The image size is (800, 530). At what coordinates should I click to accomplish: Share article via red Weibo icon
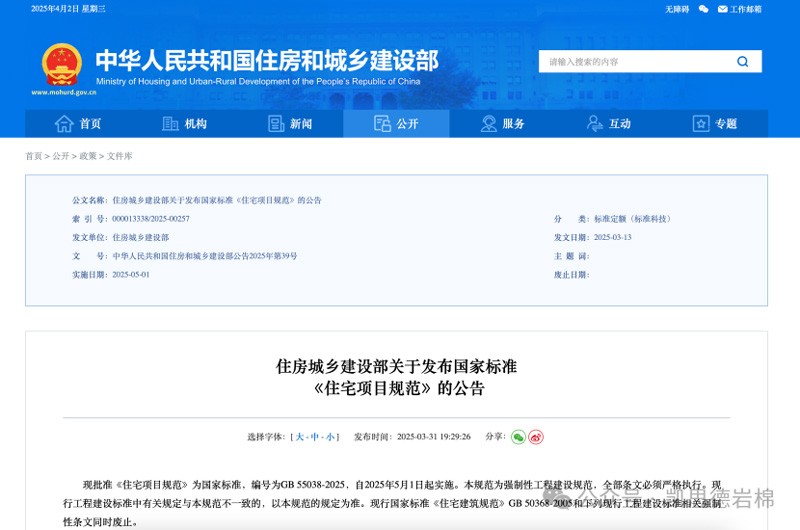pos(536,437)
